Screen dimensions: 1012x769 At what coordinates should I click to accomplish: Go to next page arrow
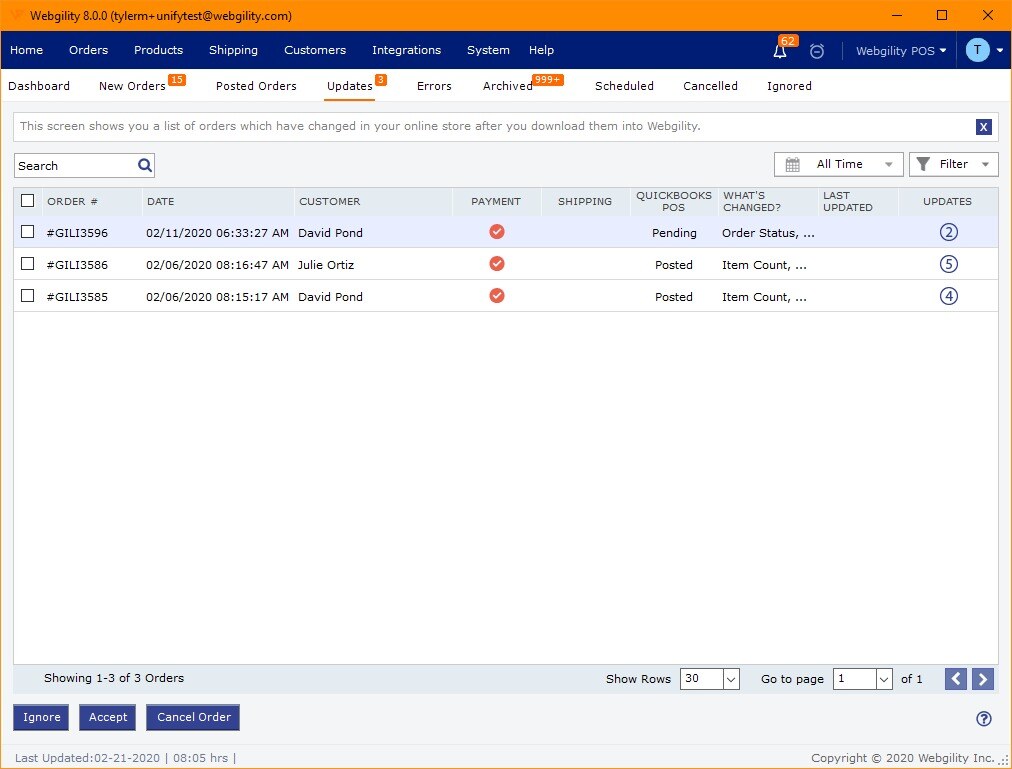pos(982,679)
